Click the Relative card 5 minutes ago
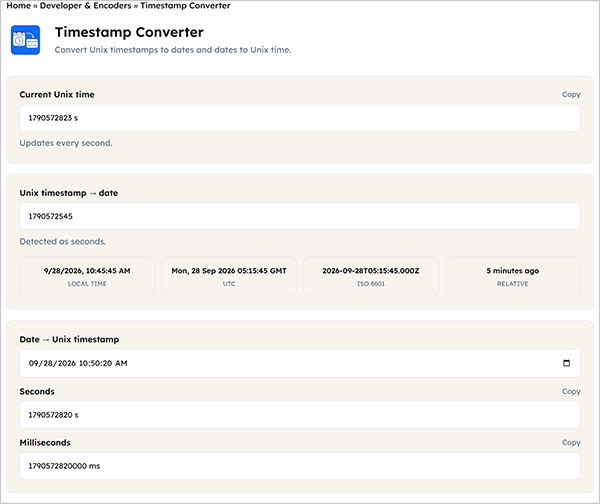Screen dimensions: 600x504 [x=513, y=276]
